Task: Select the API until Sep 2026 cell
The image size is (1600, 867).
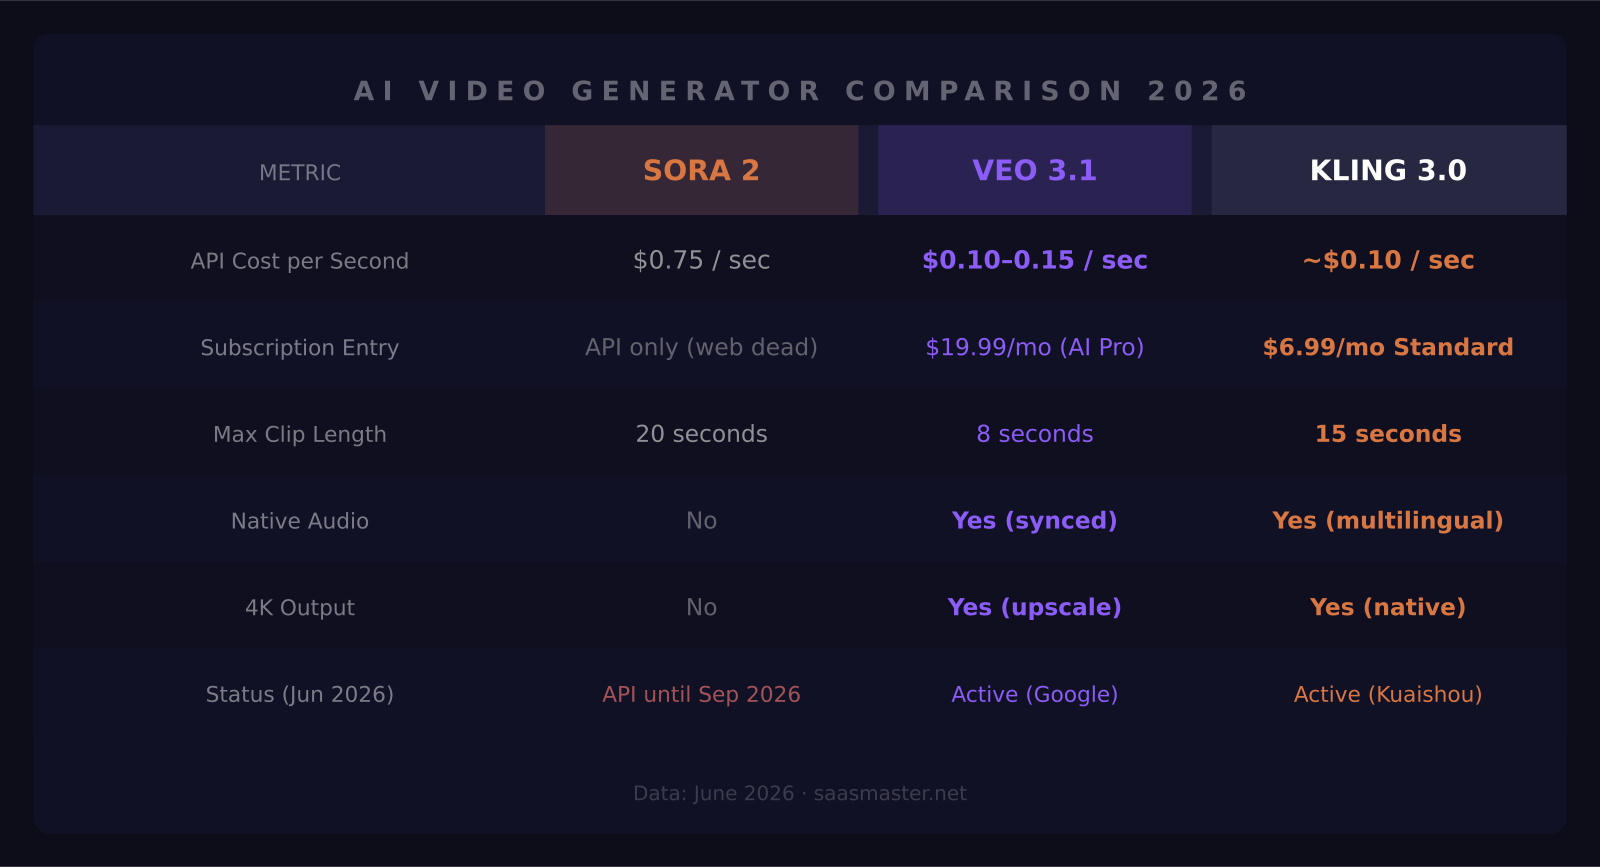Action: point(701,695)
